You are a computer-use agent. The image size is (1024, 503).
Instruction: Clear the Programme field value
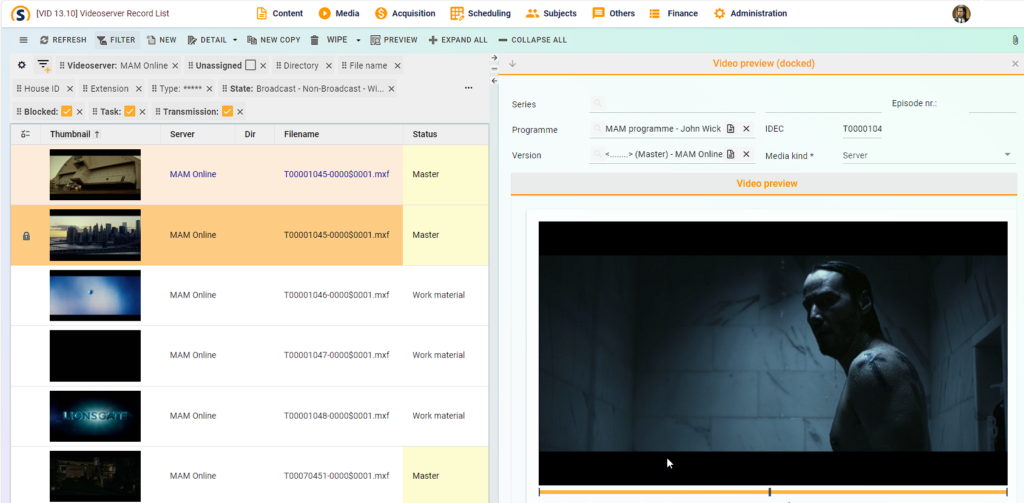(x=746, y=129)
